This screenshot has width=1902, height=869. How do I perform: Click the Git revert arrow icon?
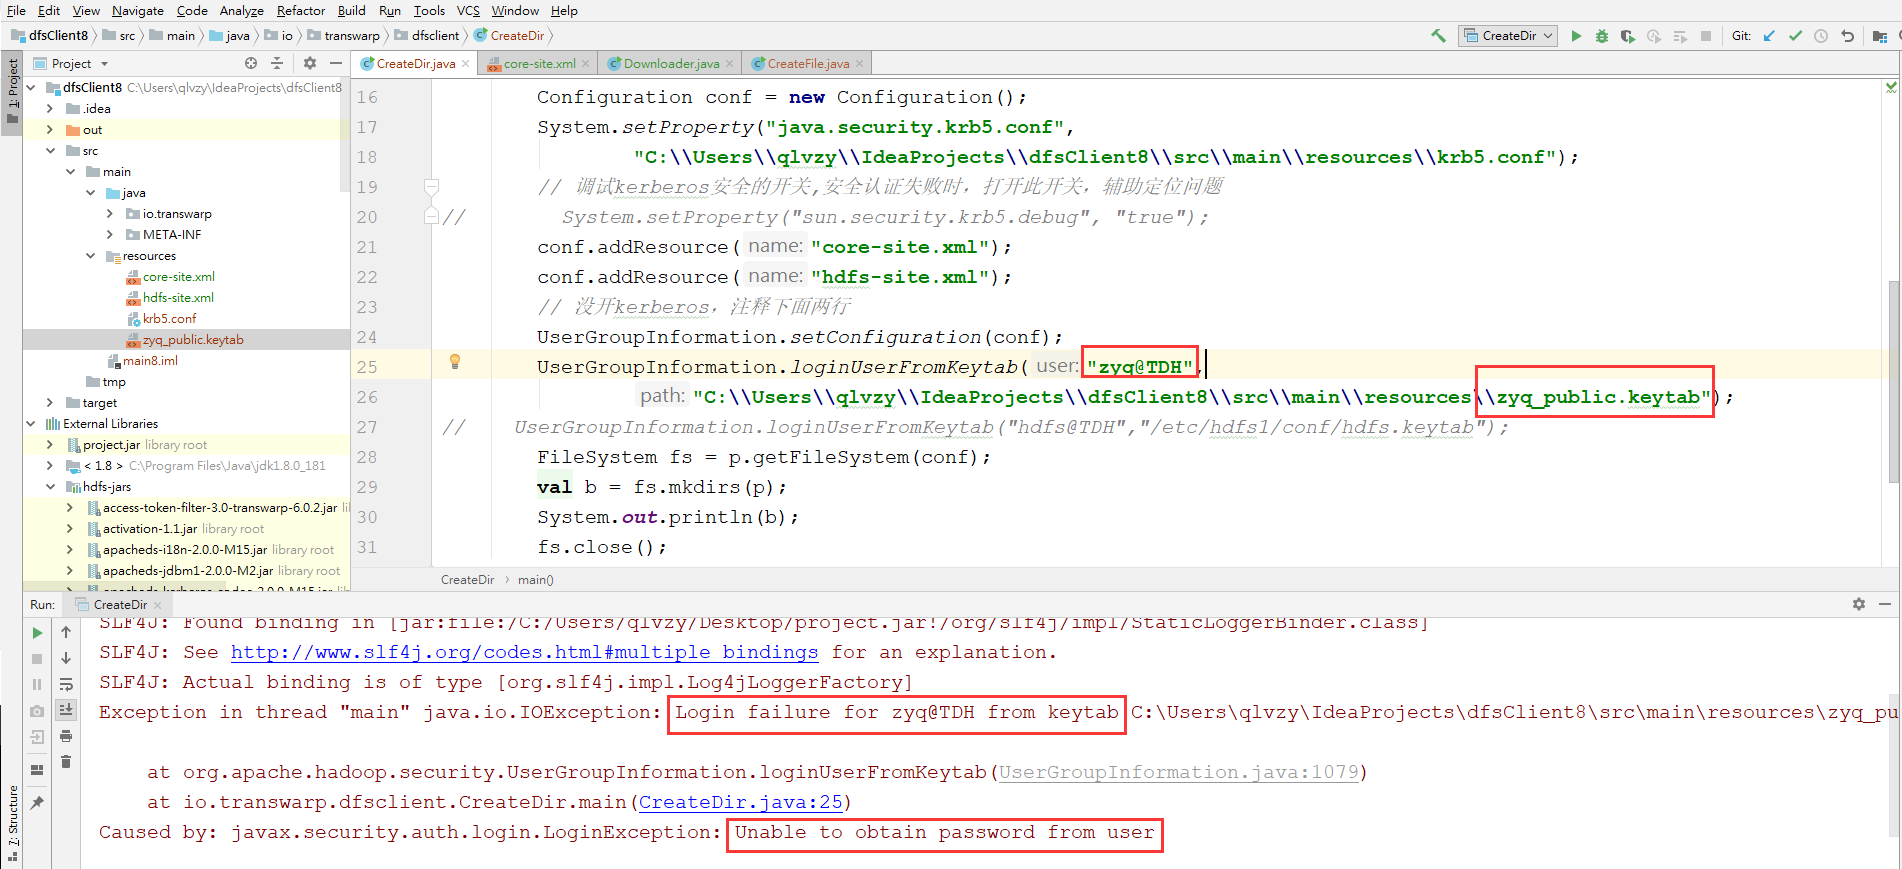click(x=1847, y=36)
